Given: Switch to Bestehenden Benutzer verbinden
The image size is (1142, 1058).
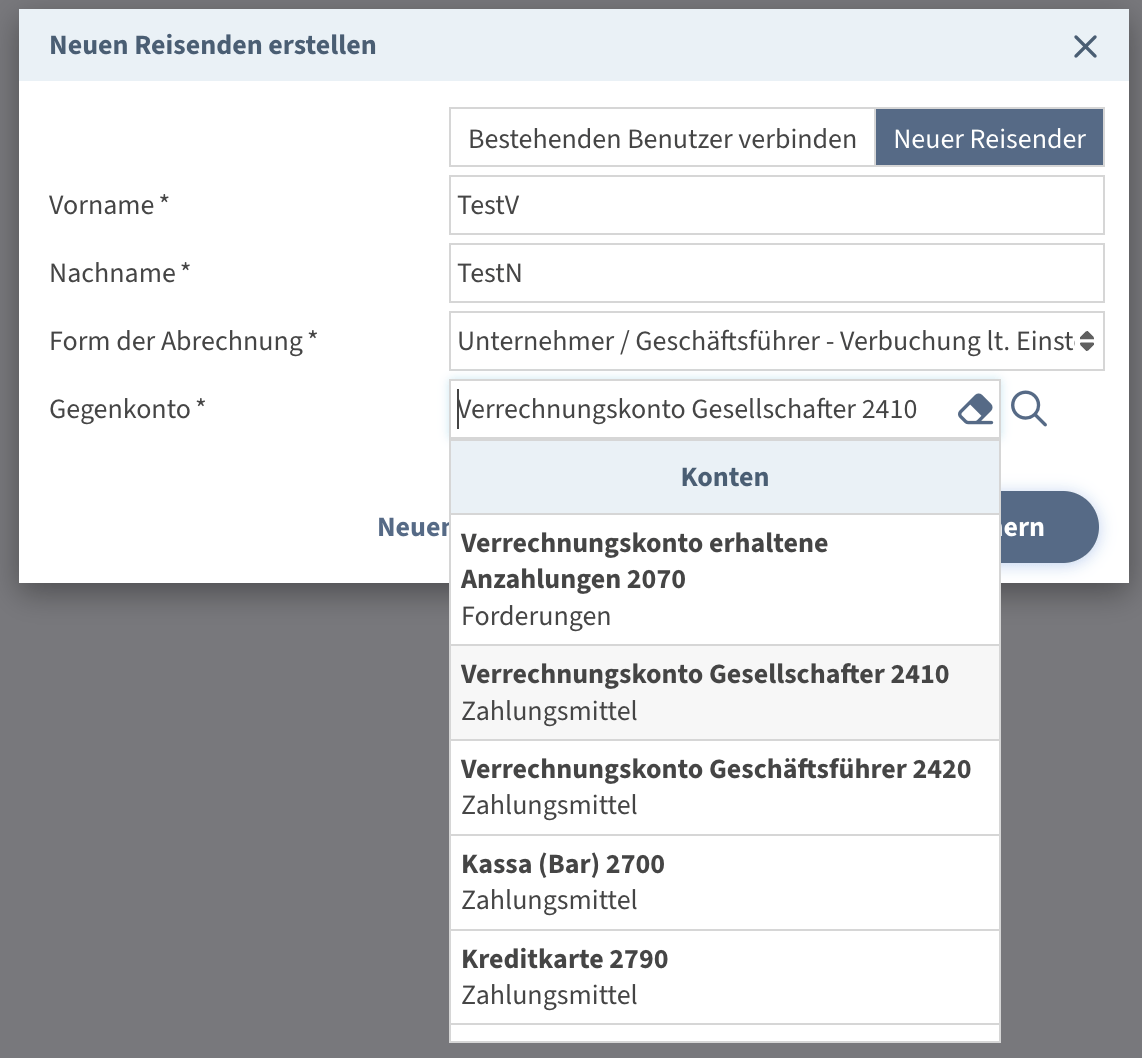Looking at the screenshot, I should (662, 138).
